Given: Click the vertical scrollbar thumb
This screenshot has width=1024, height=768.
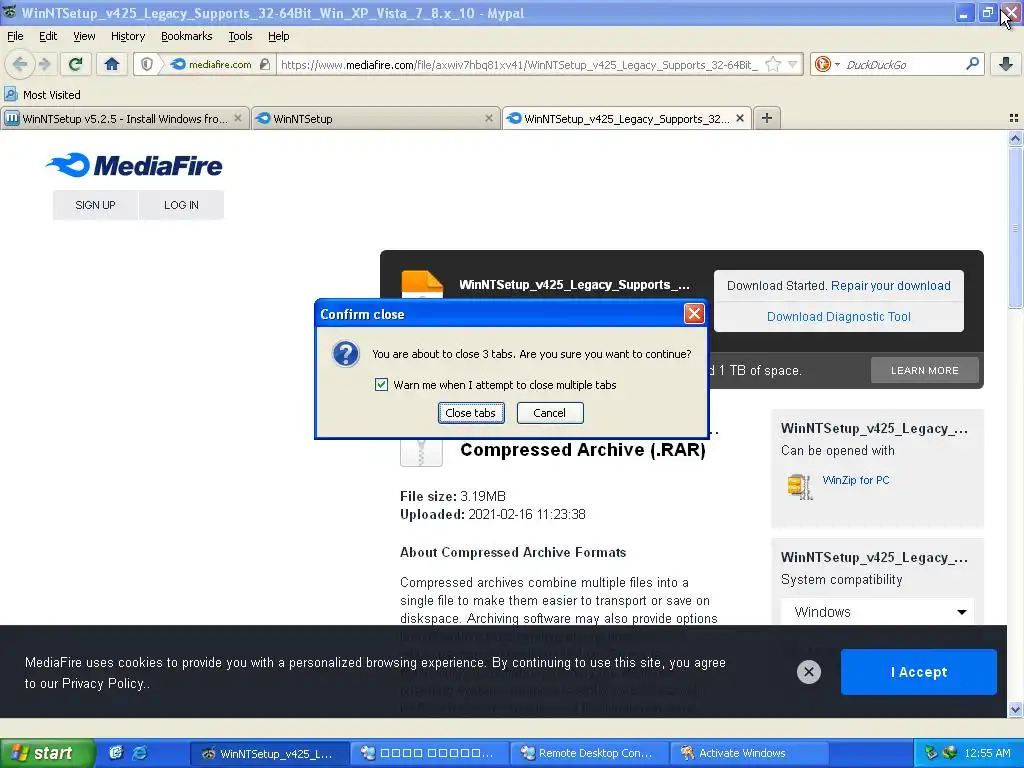Looking at the screenshot, I should coord(1015,227).
